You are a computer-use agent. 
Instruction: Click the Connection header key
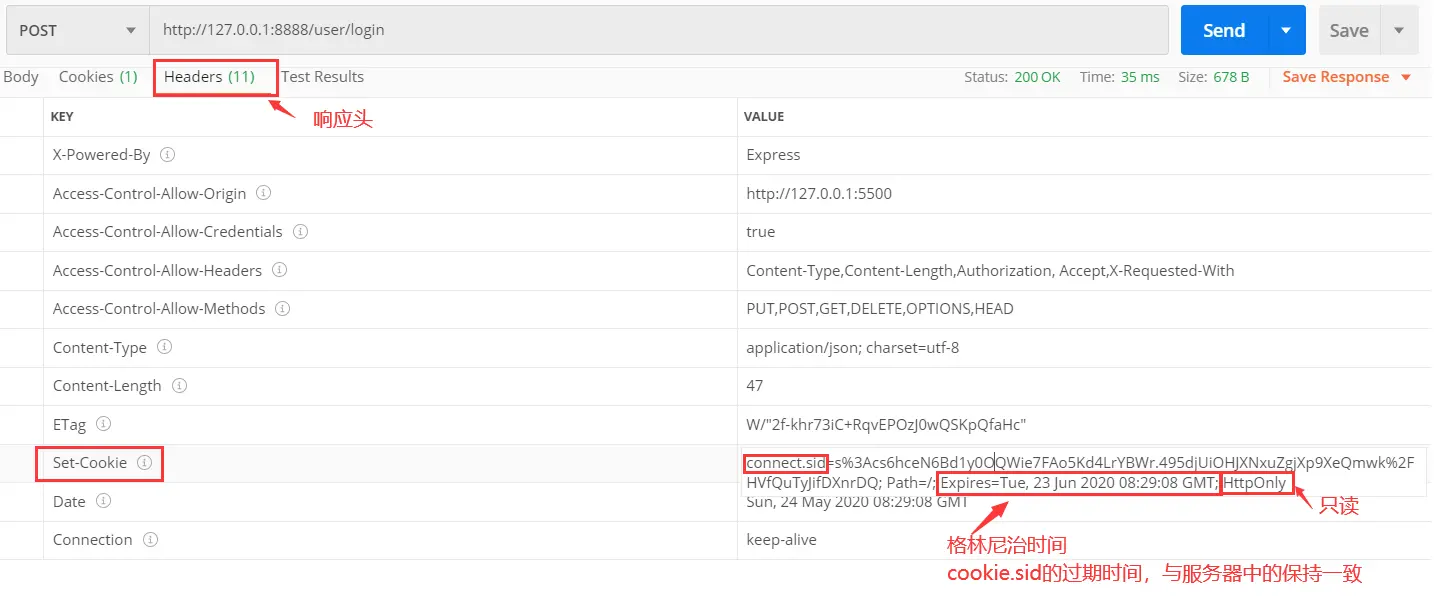click(93, 540)
